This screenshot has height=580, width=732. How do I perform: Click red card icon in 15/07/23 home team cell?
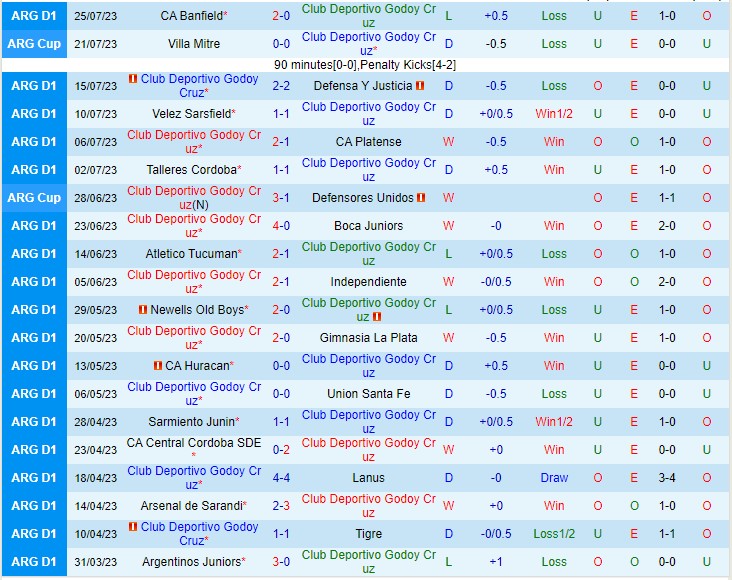point(133,78)
